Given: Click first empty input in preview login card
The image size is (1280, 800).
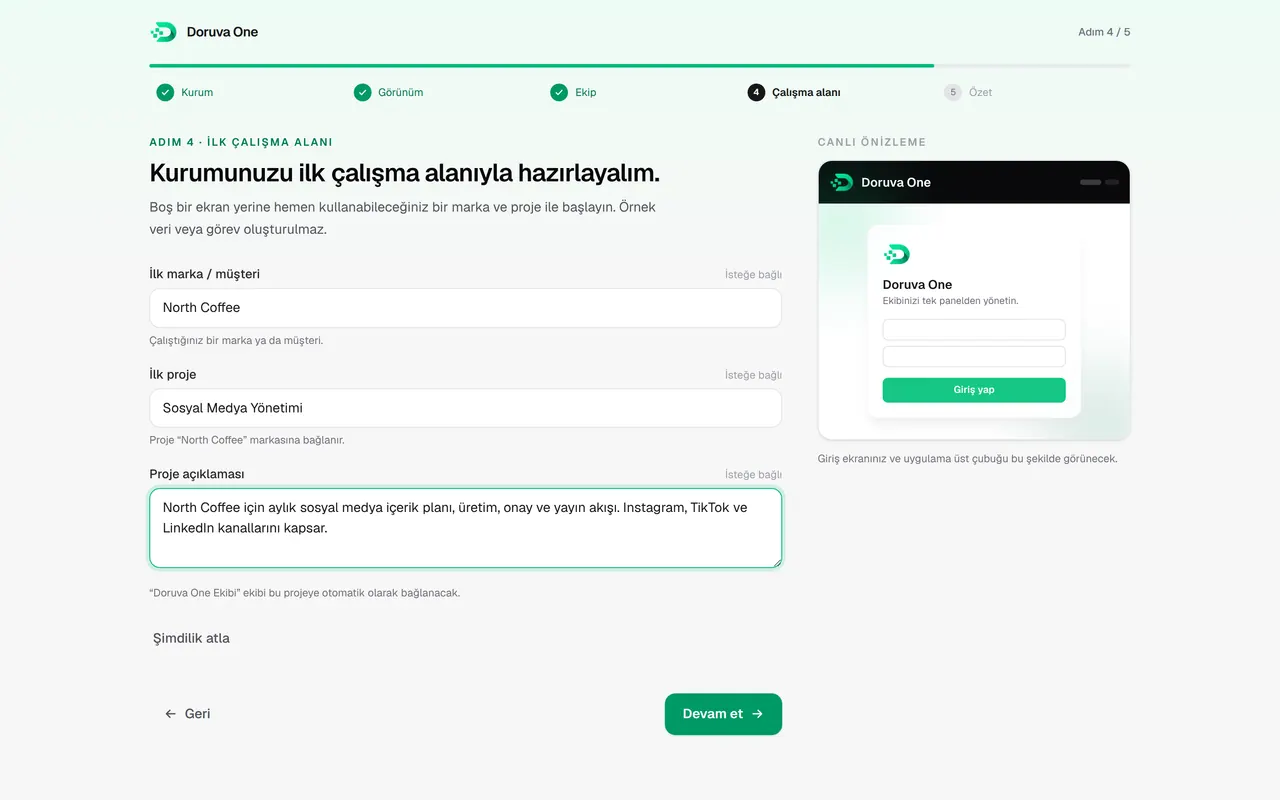Looking at the screenshot, I should click(x=974, y=330).
